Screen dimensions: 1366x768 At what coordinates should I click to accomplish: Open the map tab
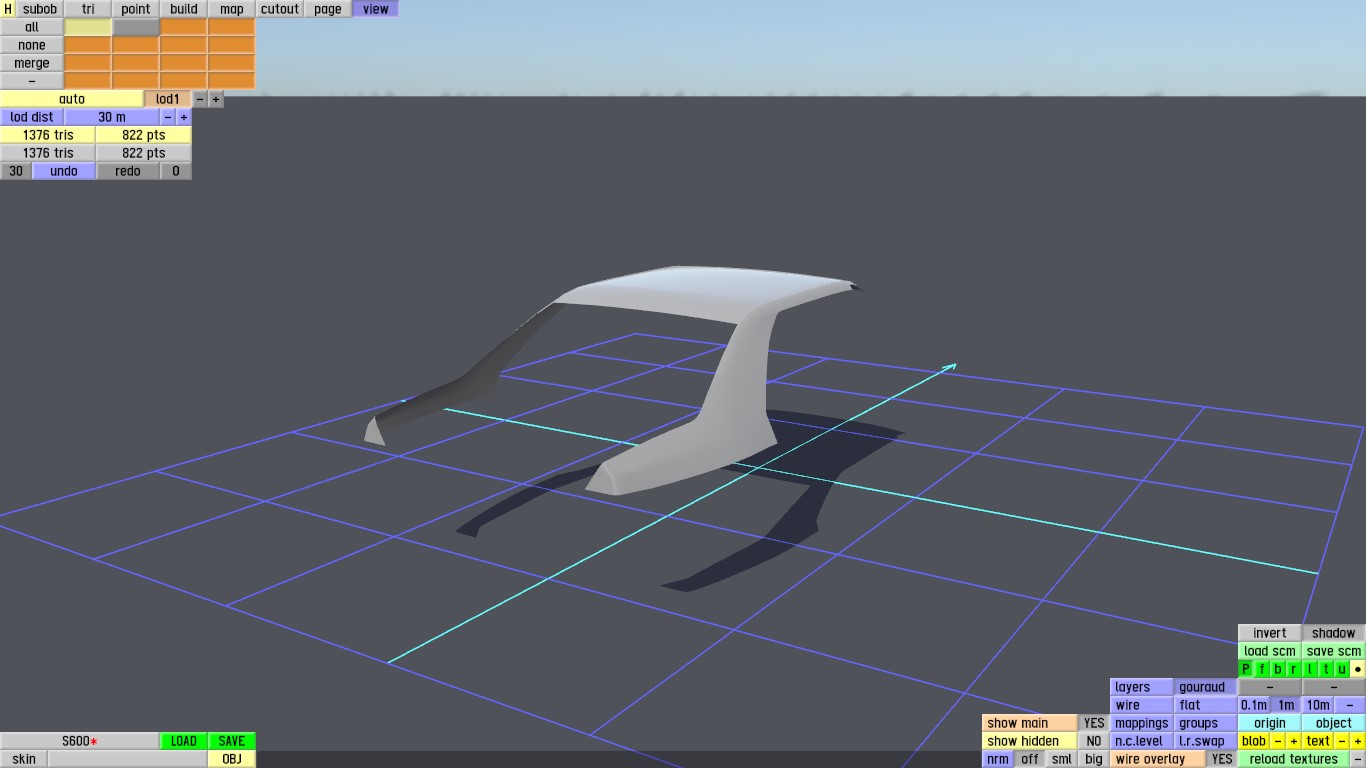pos(232,9)
